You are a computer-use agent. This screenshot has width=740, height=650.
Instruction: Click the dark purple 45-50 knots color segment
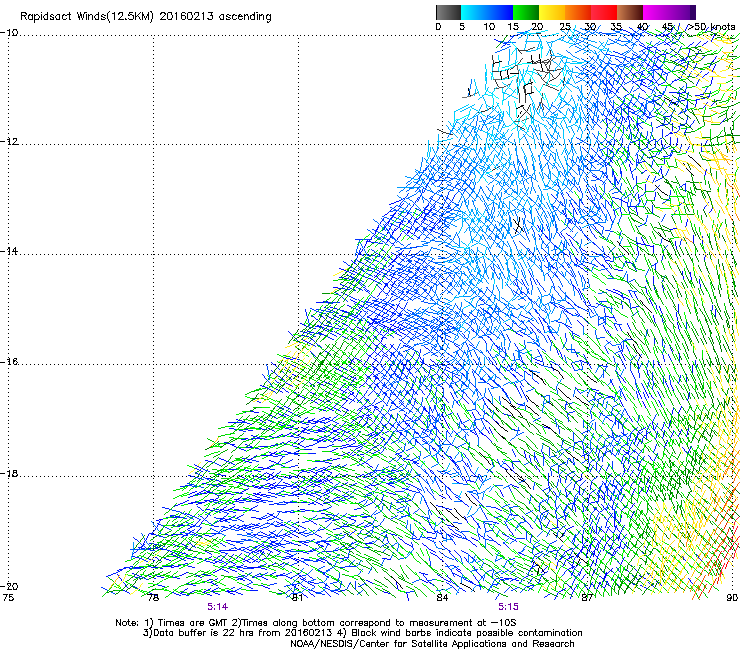(682, 12)
